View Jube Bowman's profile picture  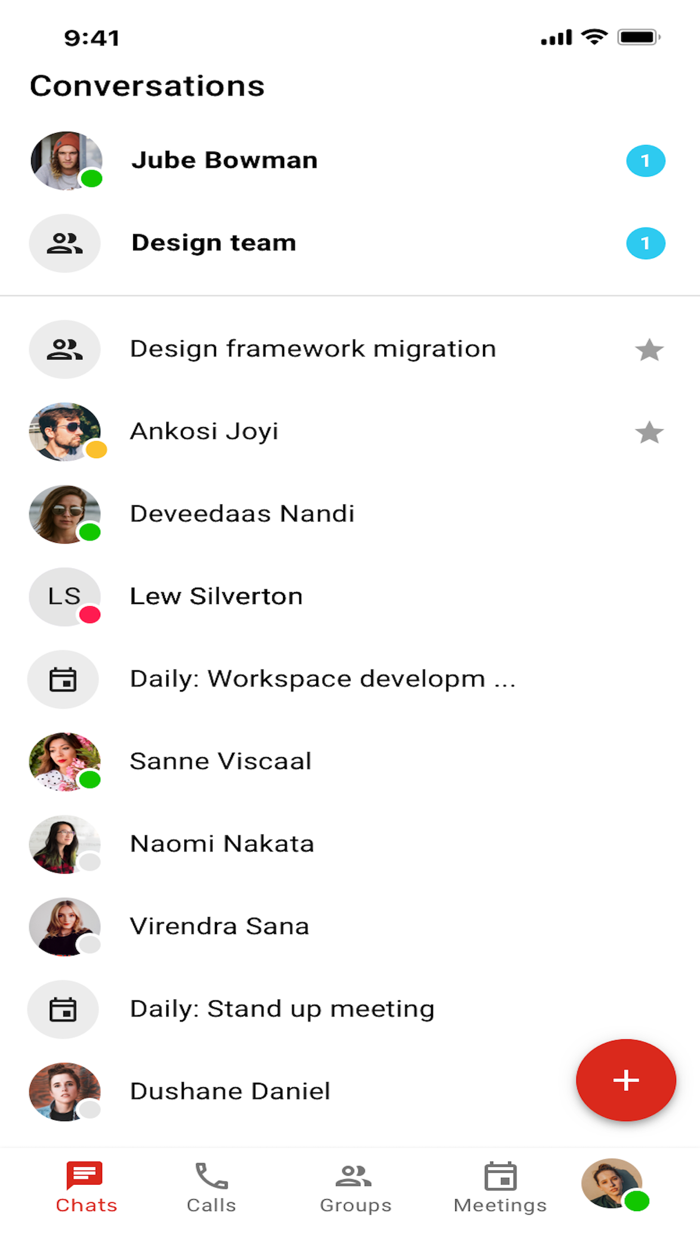(x=64, y=160)
